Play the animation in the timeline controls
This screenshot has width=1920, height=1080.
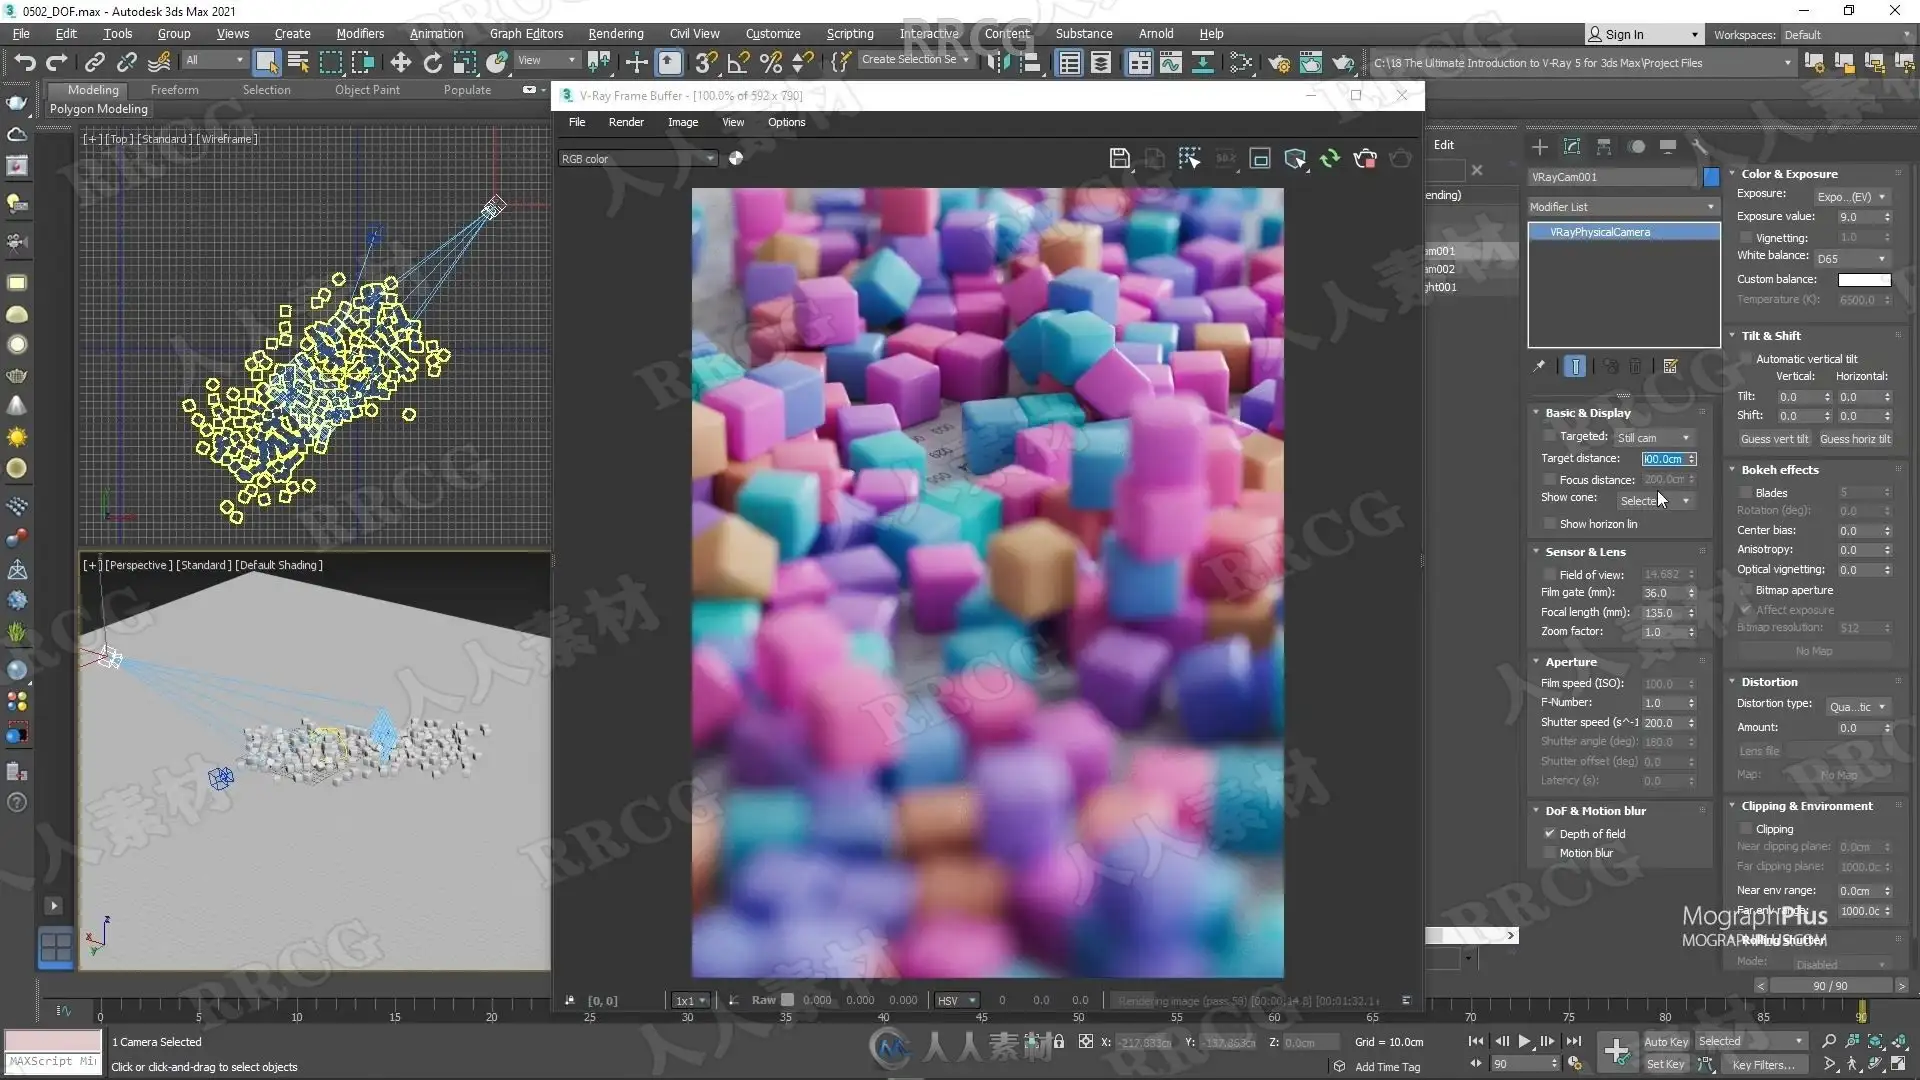[1524, 1041]
